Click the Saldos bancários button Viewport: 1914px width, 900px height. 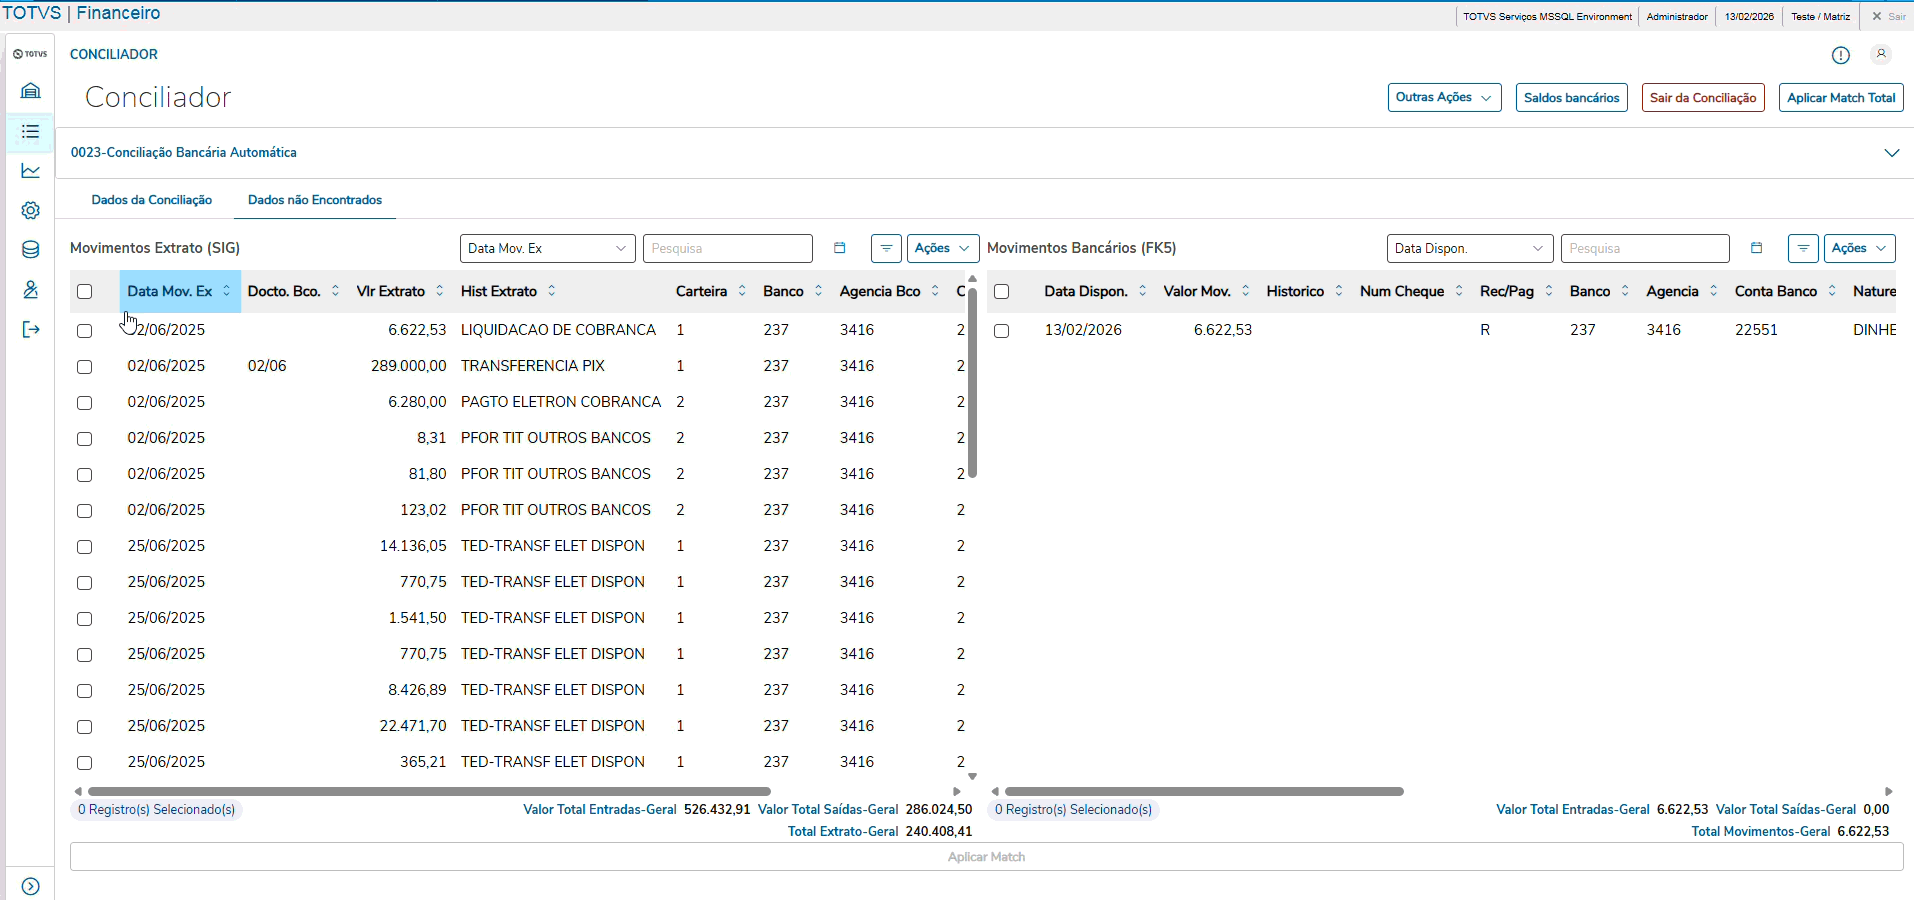click(x=1571, y=98)
